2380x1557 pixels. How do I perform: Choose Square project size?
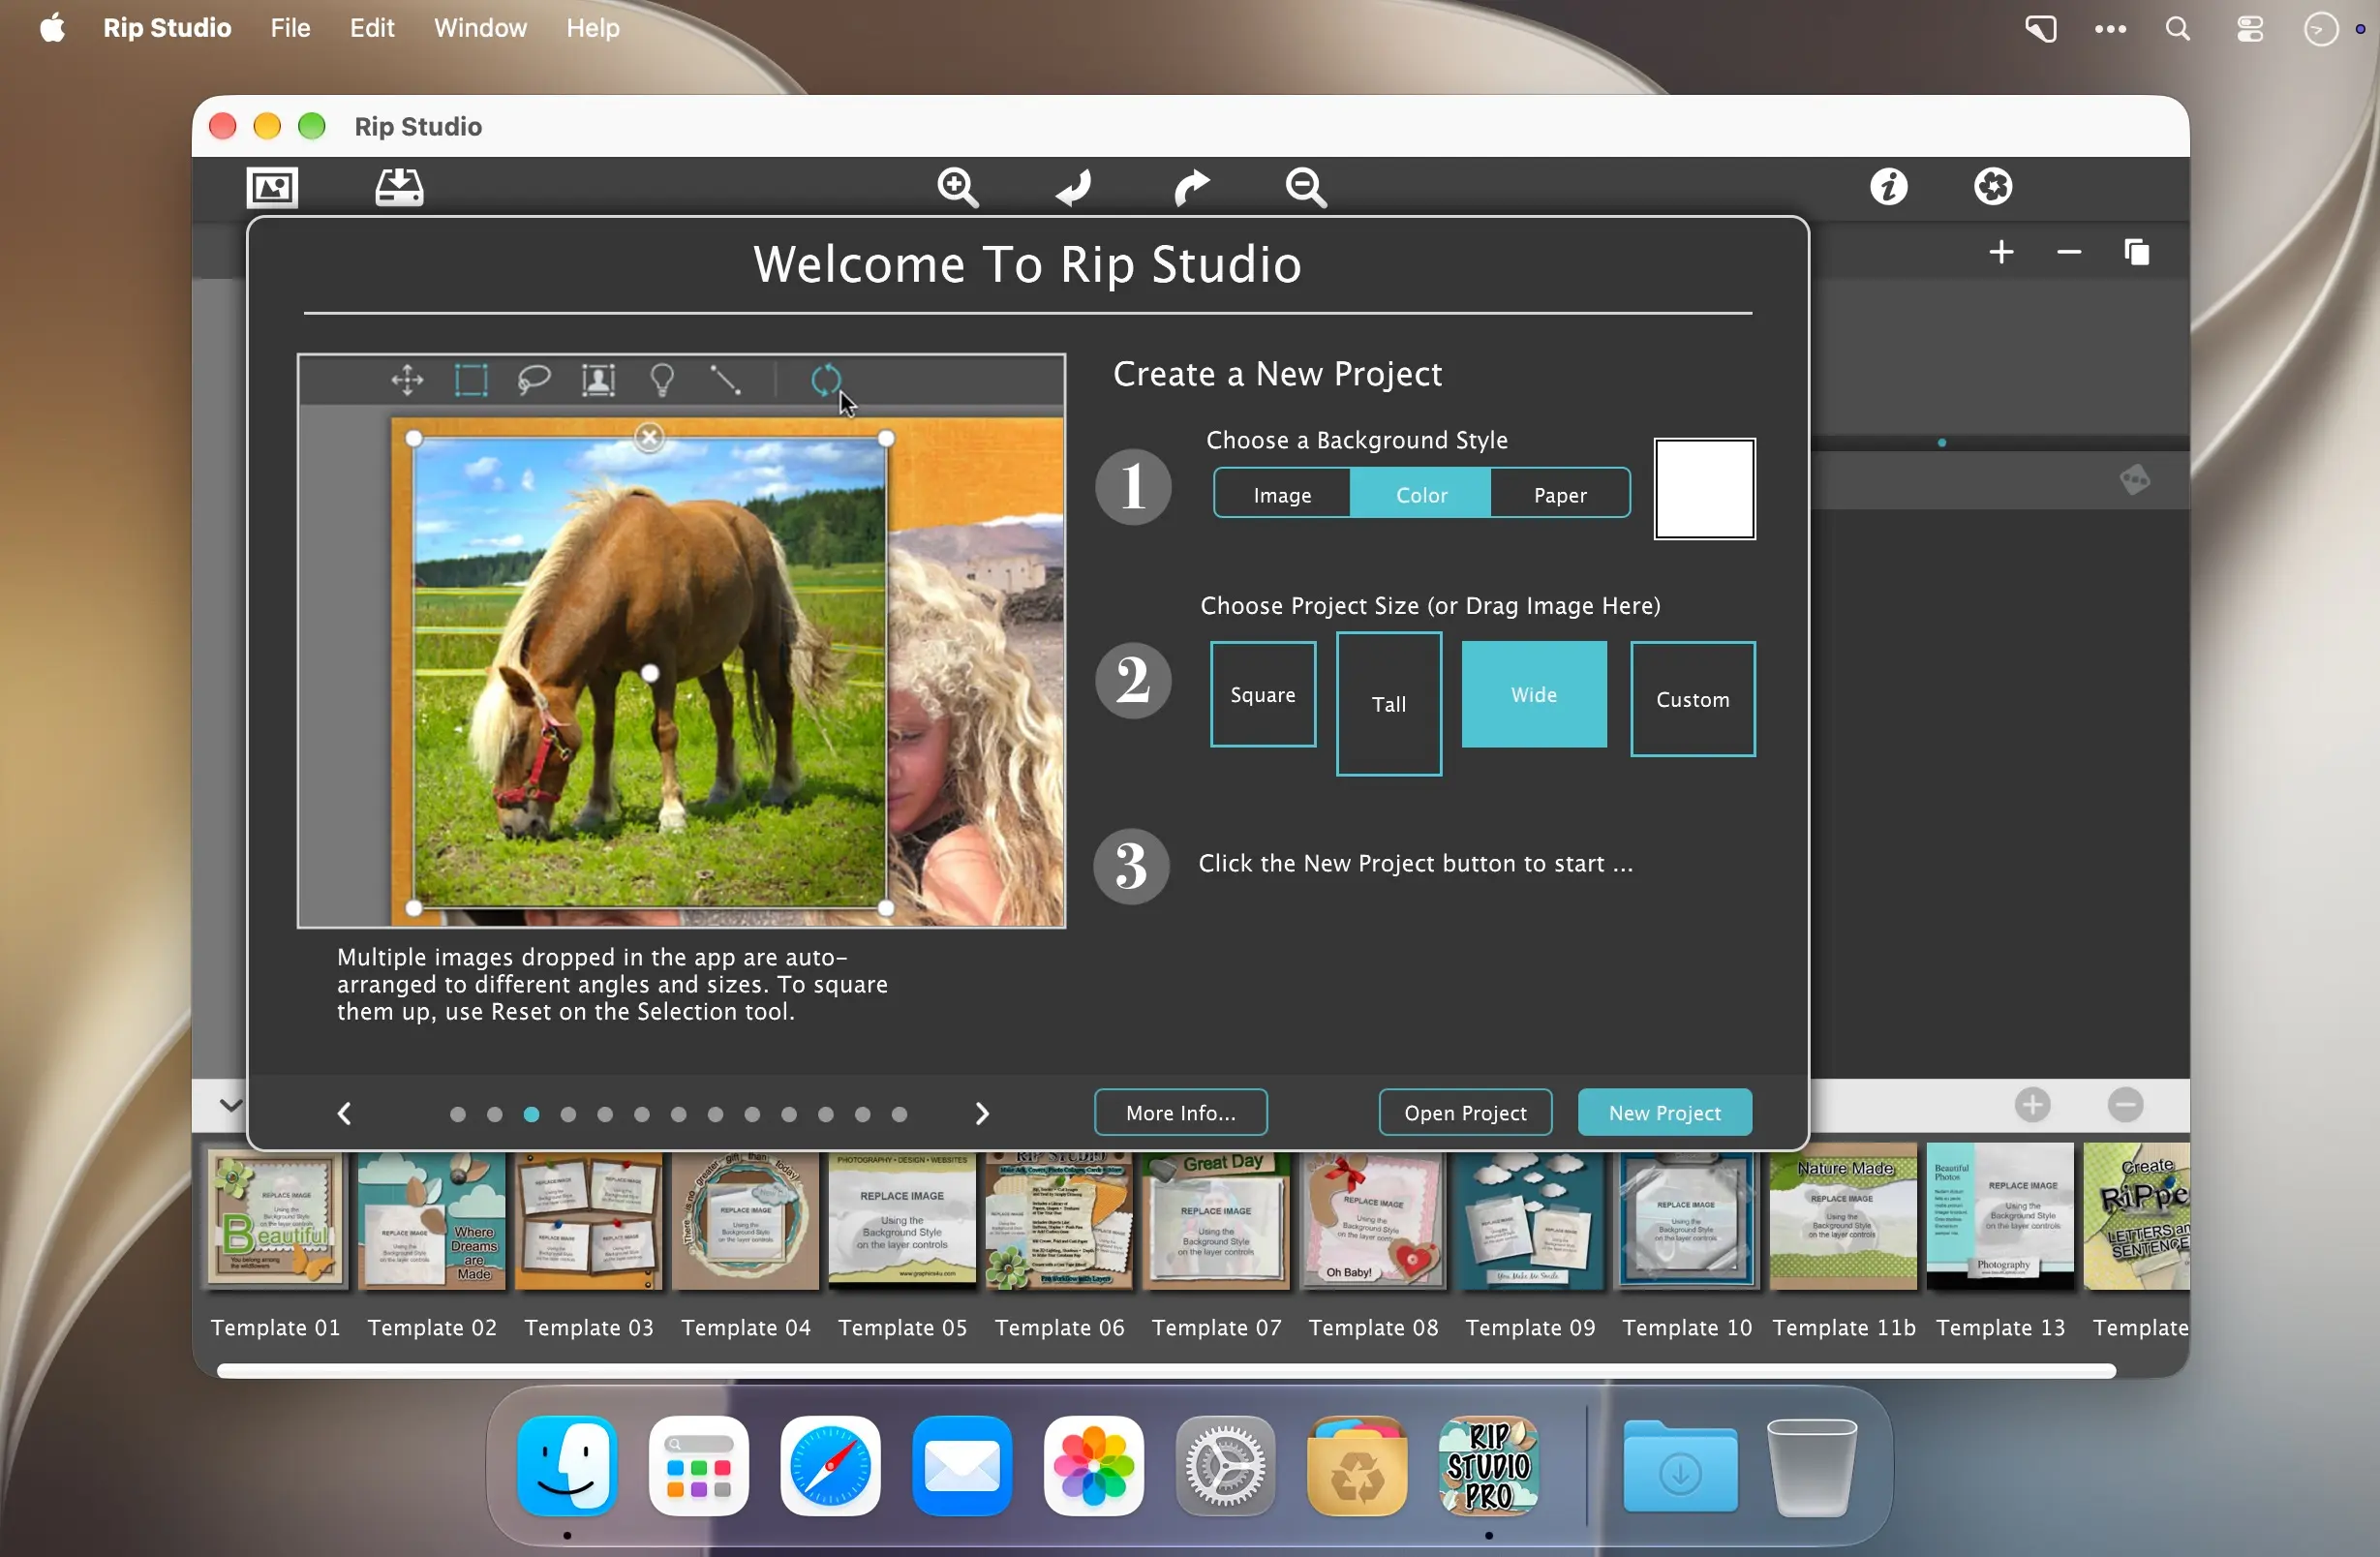1263,694
